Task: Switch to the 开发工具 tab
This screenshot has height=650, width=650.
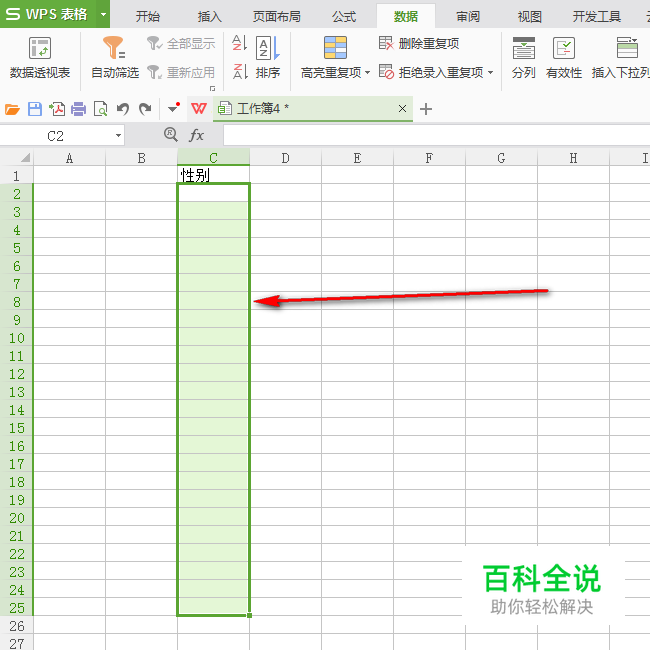Action: pyautogui.click(x=597, y=17)
